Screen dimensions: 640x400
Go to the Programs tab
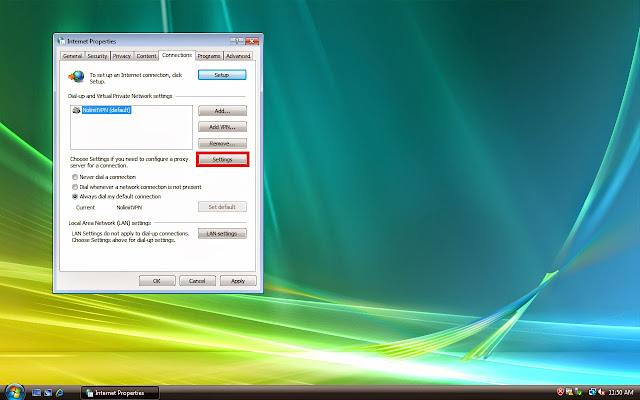(x=209, y=56)
